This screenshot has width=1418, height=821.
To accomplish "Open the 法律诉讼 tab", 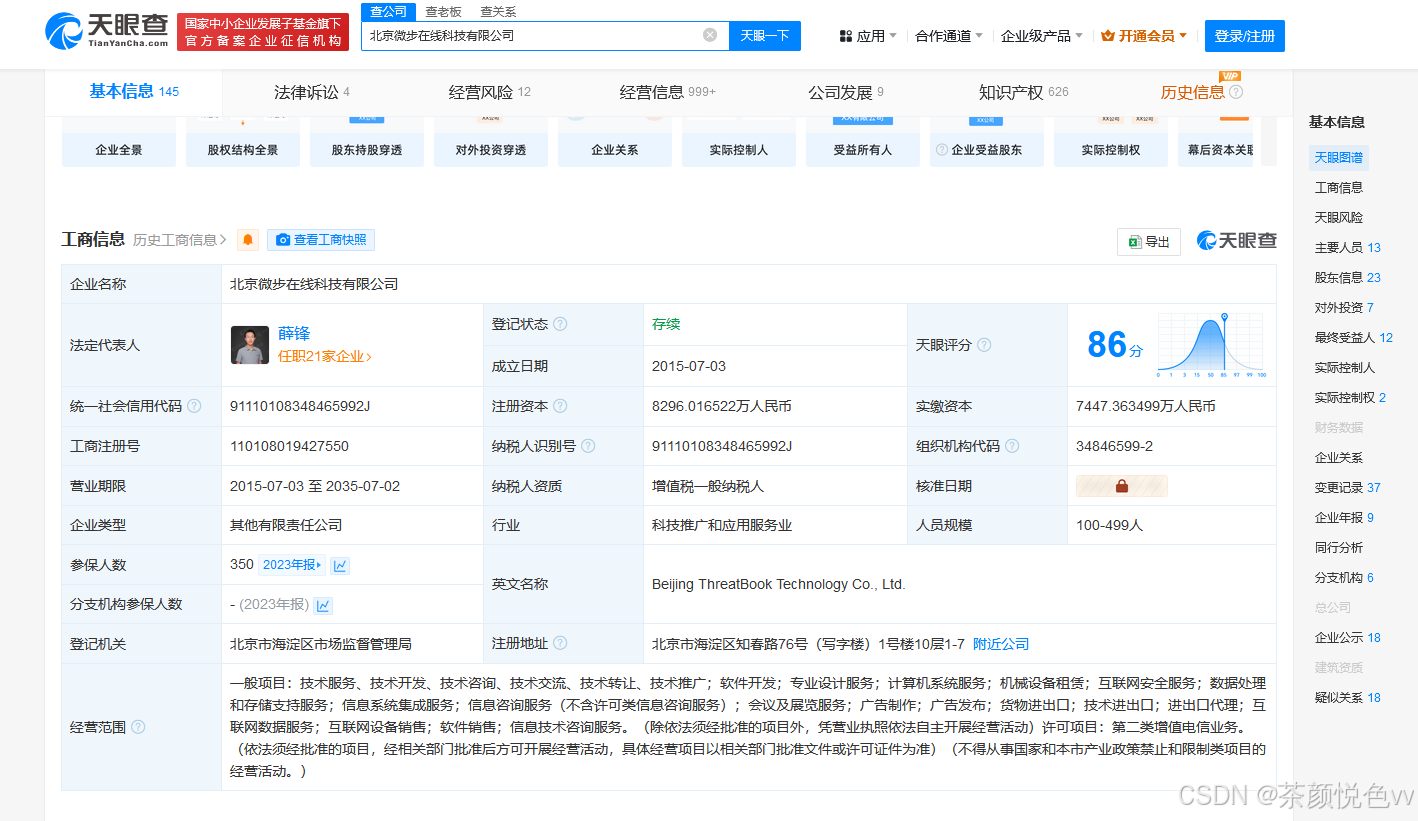I will tap(312, 92).
